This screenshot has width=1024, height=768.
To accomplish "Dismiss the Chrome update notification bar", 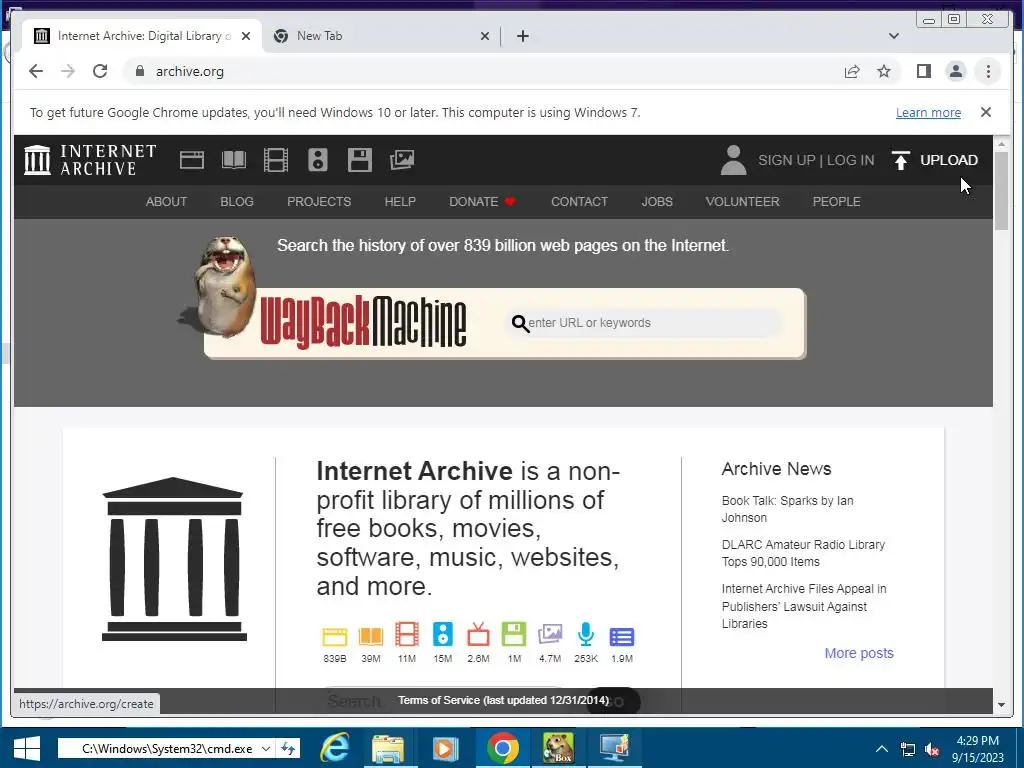I will pyautogui.click(x=986, y=112).
